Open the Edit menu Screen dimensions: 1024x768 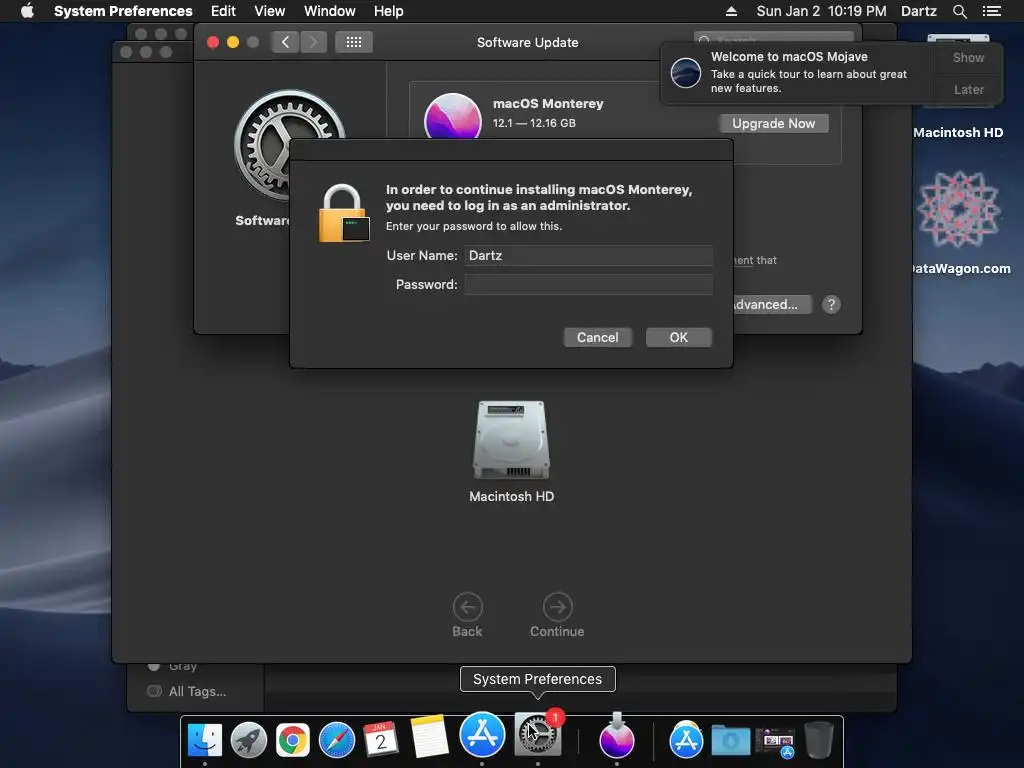tap(223, 11)
